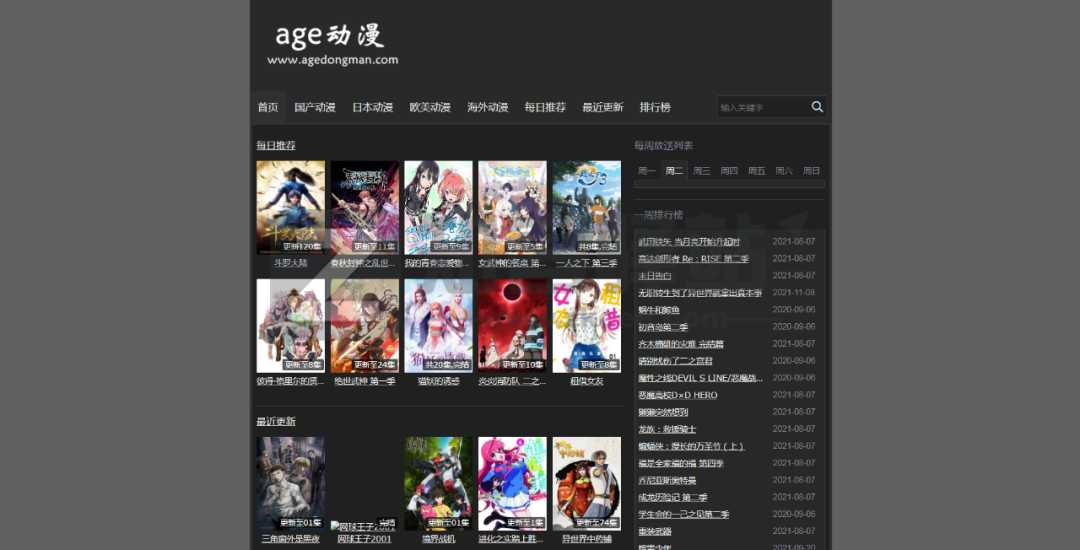Open the 国产动漫 navigation menu
This screenshot has height=550, width=1080.
[315, 107]
